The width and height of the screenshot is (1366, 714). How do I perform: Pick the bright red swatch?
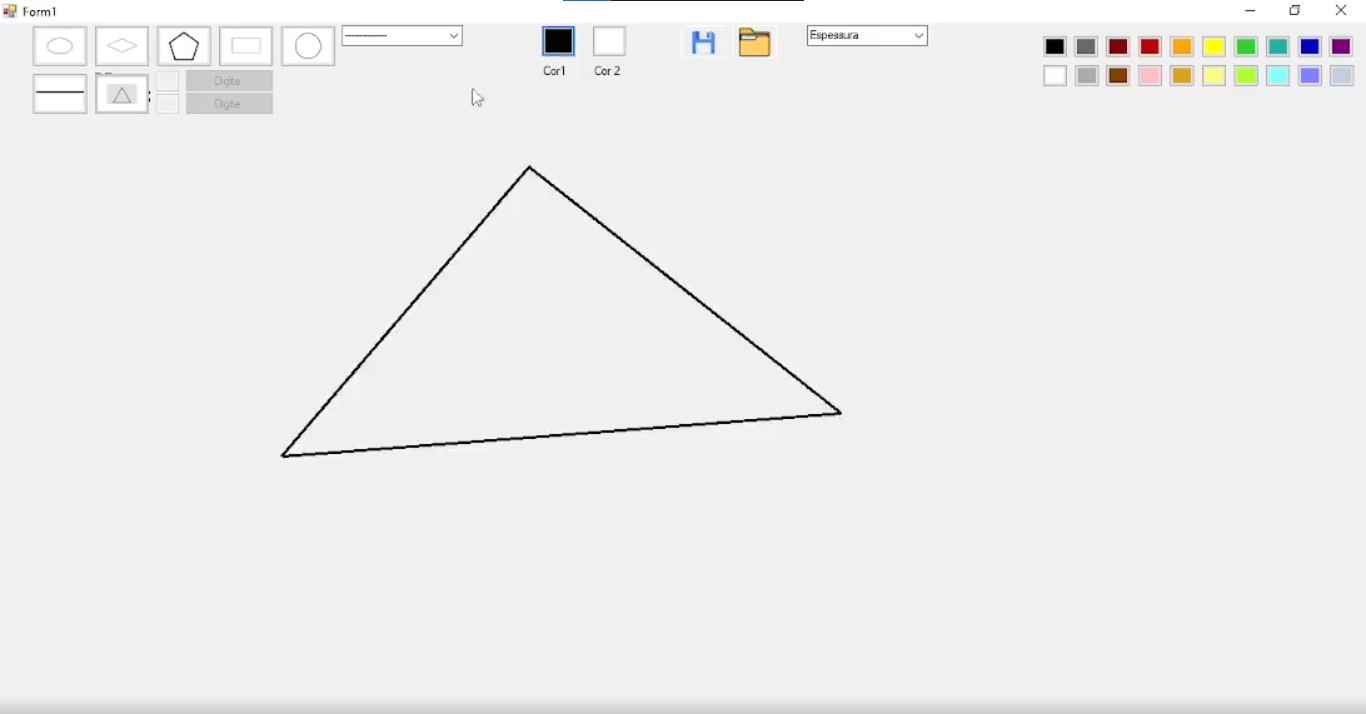tap(1151, 47)
